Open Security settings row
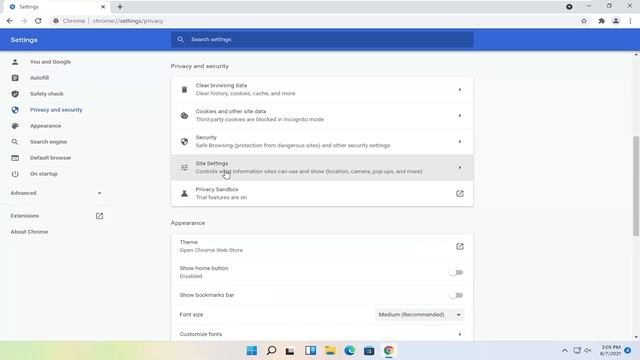The image size is (640, 360). pyautogui.click(x=322, y=141)
